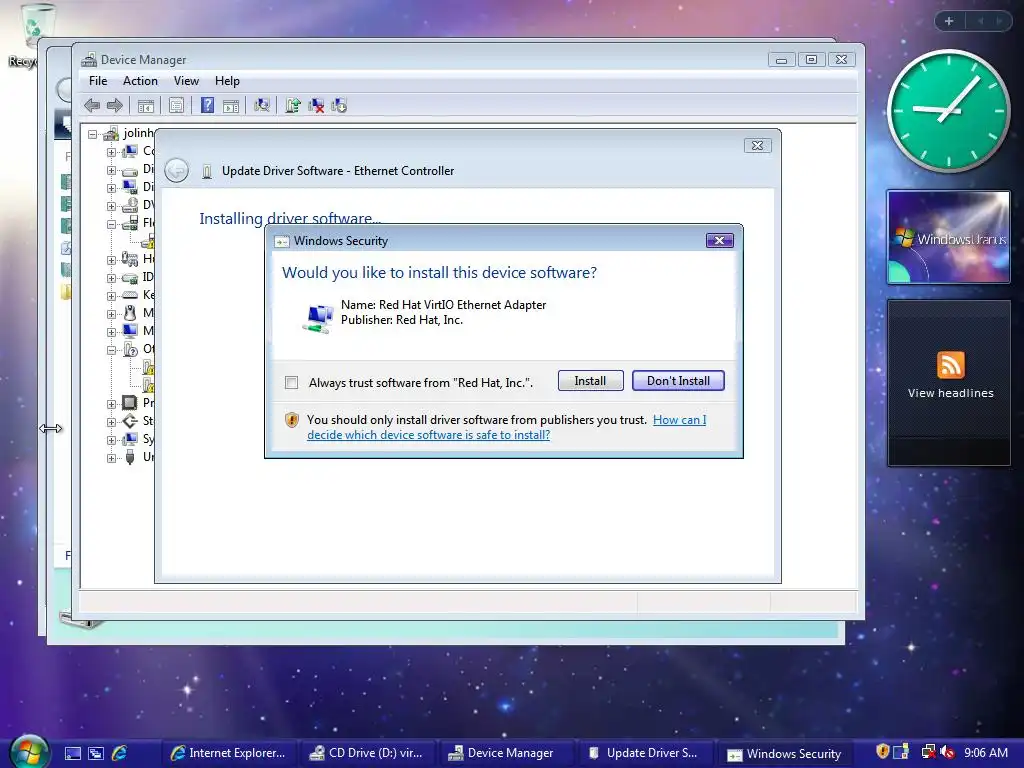Click the network adapter icon in Windows Security dialog
The image size is (1024, 768).
(x=319, y=319)
